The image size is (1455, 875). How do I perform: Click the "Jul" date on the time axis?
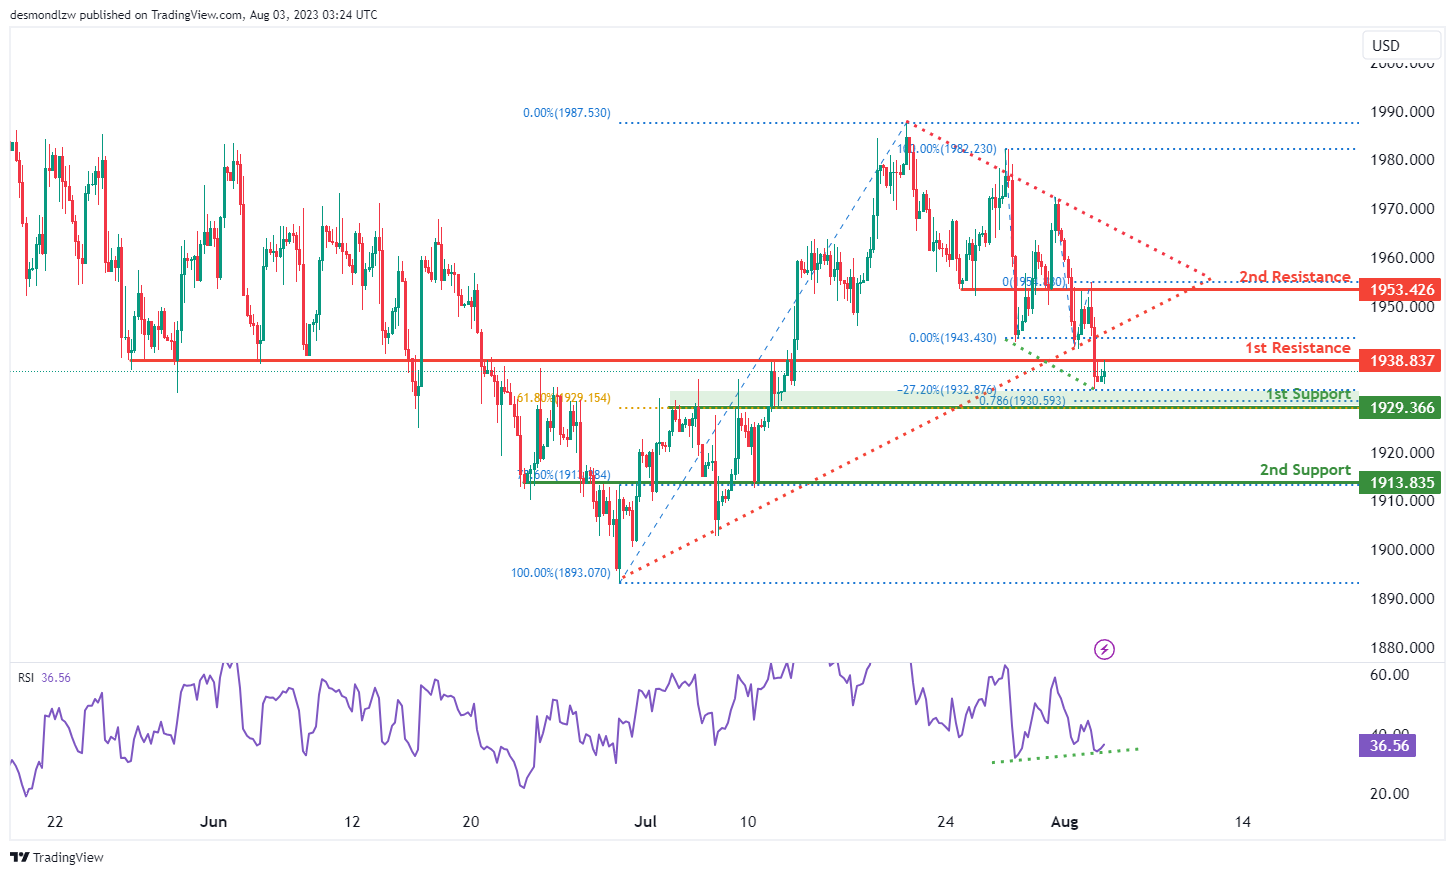pos(646,822)
